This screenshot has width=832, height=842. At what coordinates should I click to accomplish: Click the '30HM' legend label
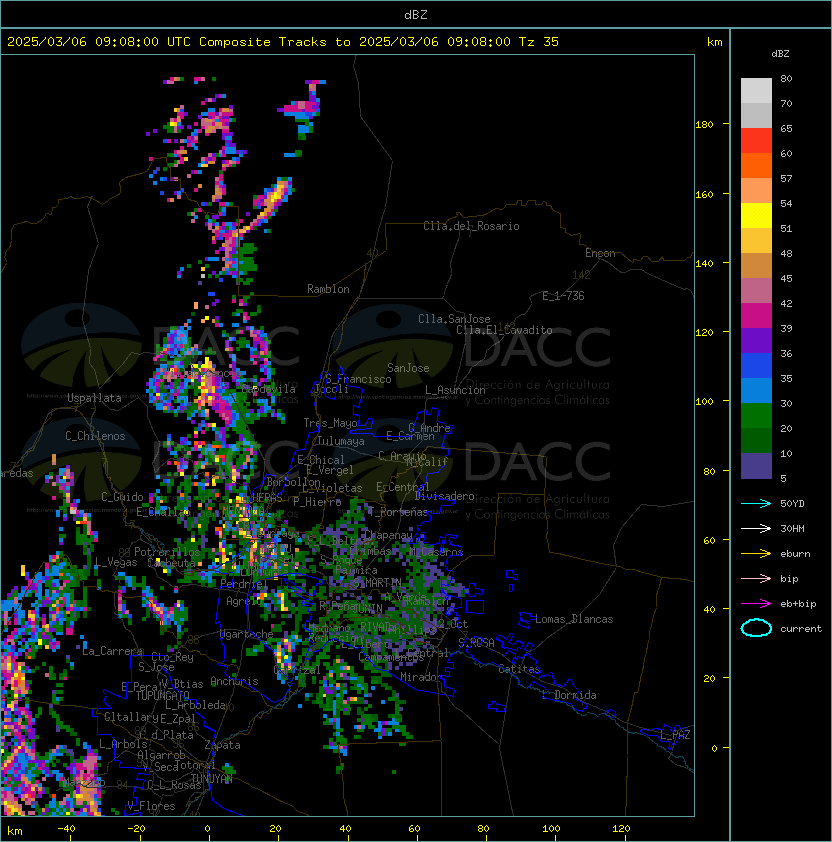(x=792, y=528)
